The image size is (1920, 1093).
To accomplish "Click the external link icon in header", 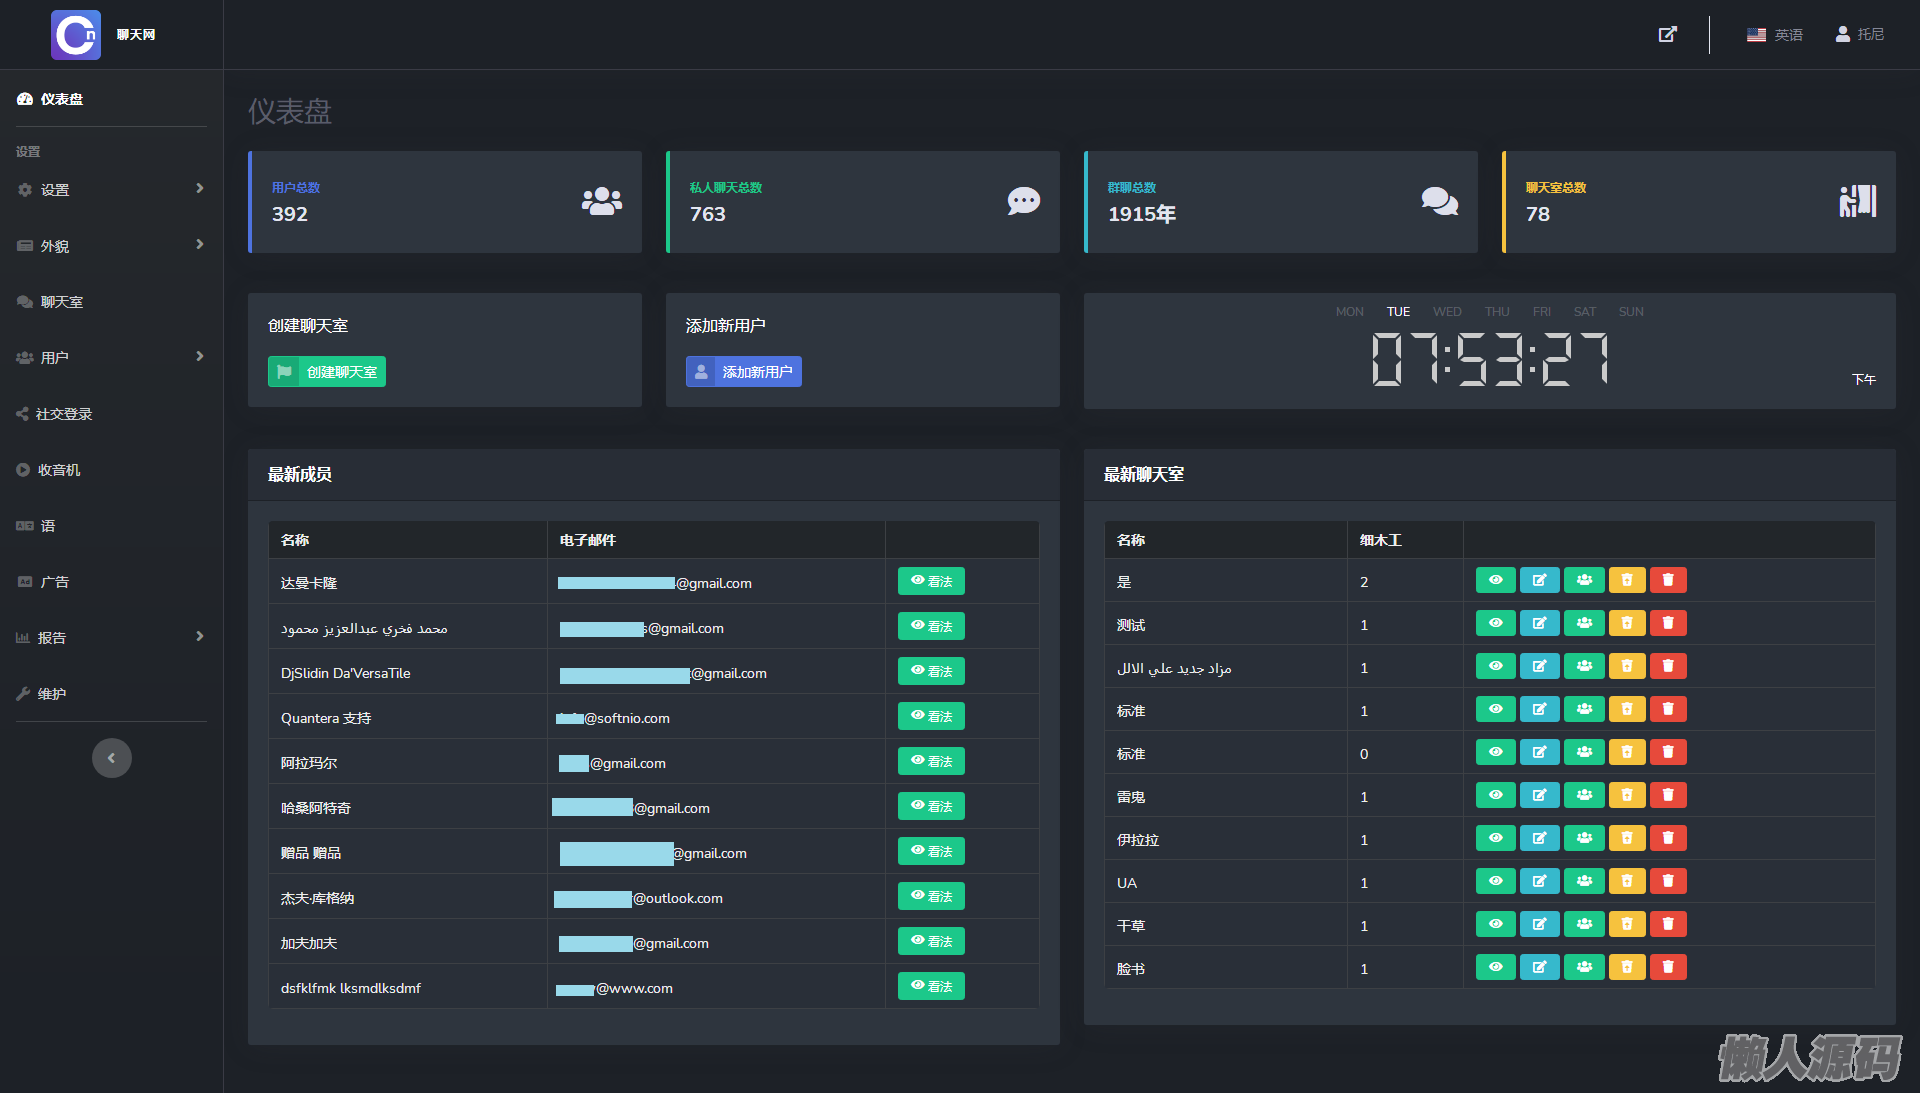I will point(1667,34).
